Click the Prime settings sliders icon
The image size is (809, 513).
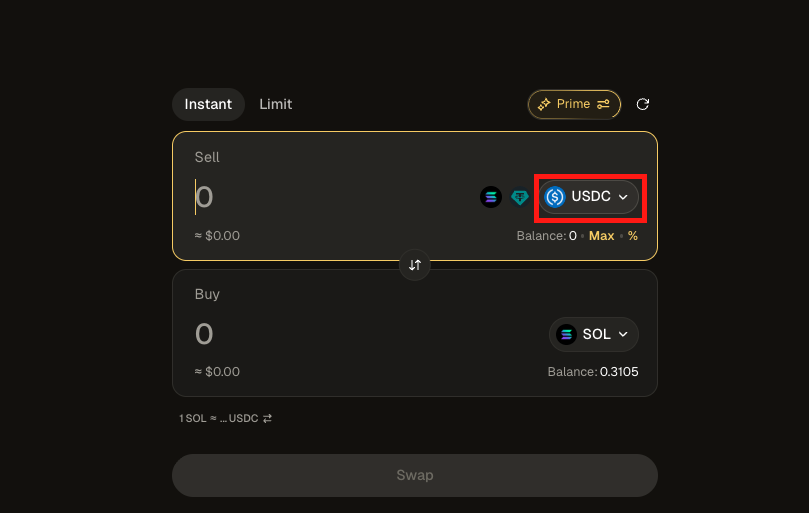(604, 104)
